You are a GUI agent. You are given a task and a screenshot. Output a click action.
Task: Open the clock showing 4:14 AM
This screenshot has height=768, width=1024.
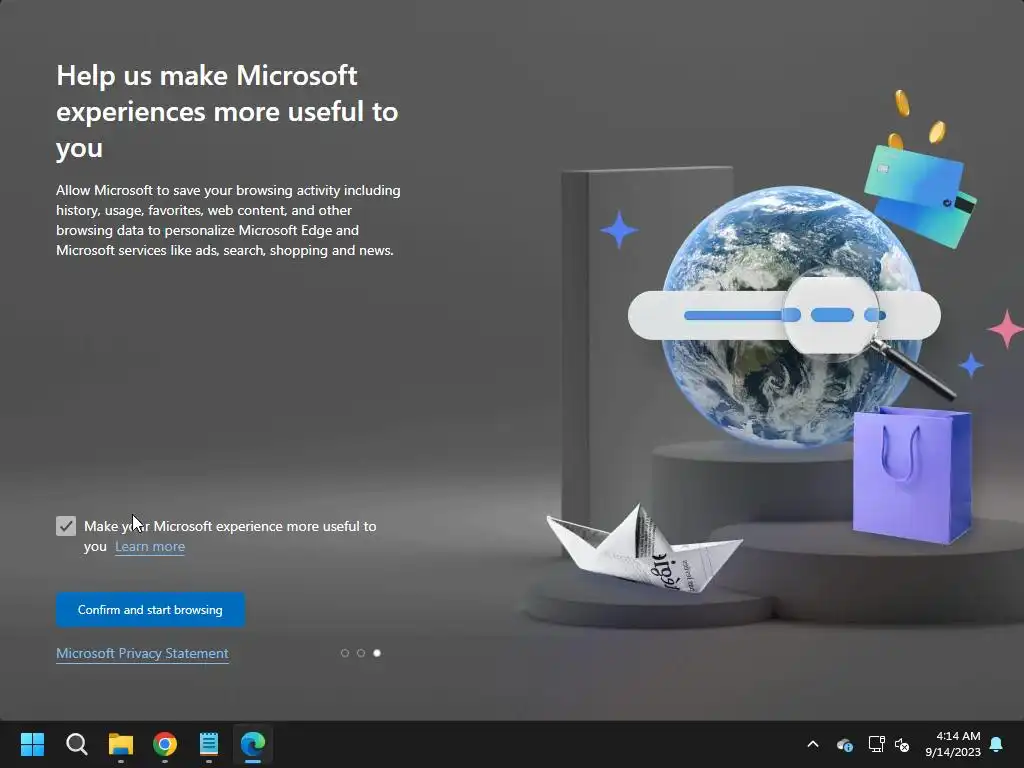[953, 744]
